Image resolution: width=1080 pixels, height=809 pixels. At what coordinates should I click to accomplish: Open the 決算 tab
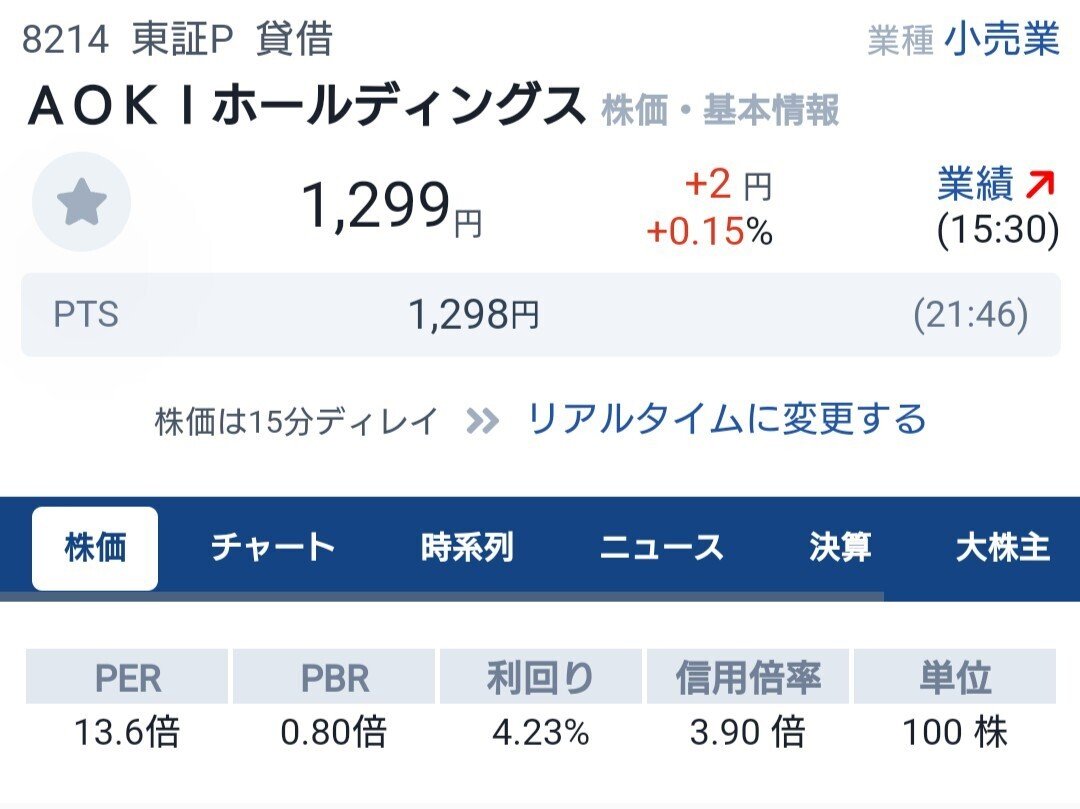(840, 548)
